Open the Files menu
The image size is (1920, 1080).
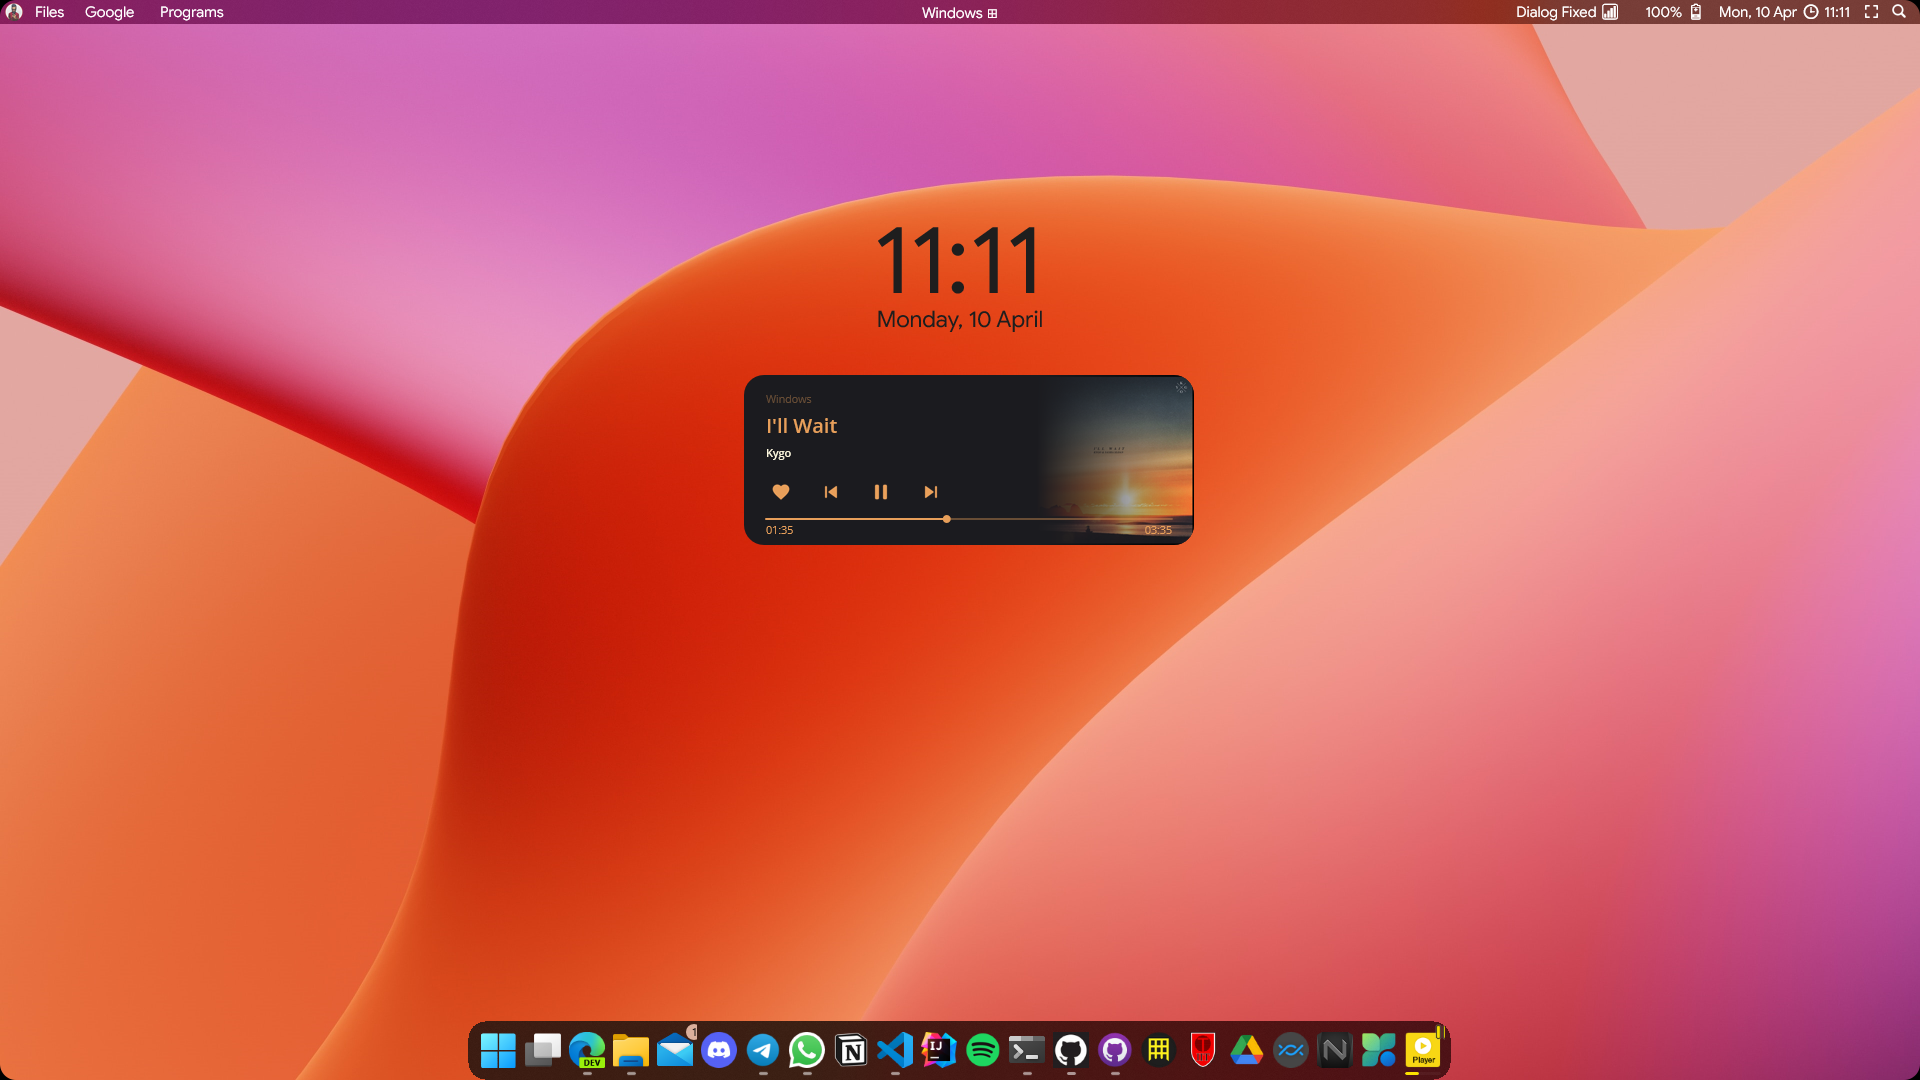(x=49, y=12)
